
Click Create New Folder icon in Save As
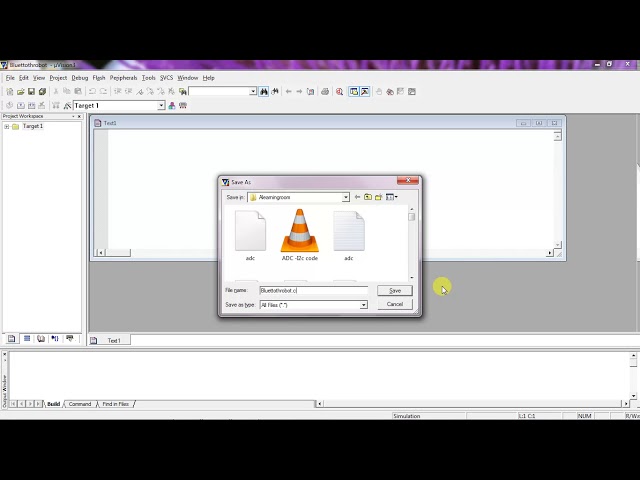coord(379,197)
